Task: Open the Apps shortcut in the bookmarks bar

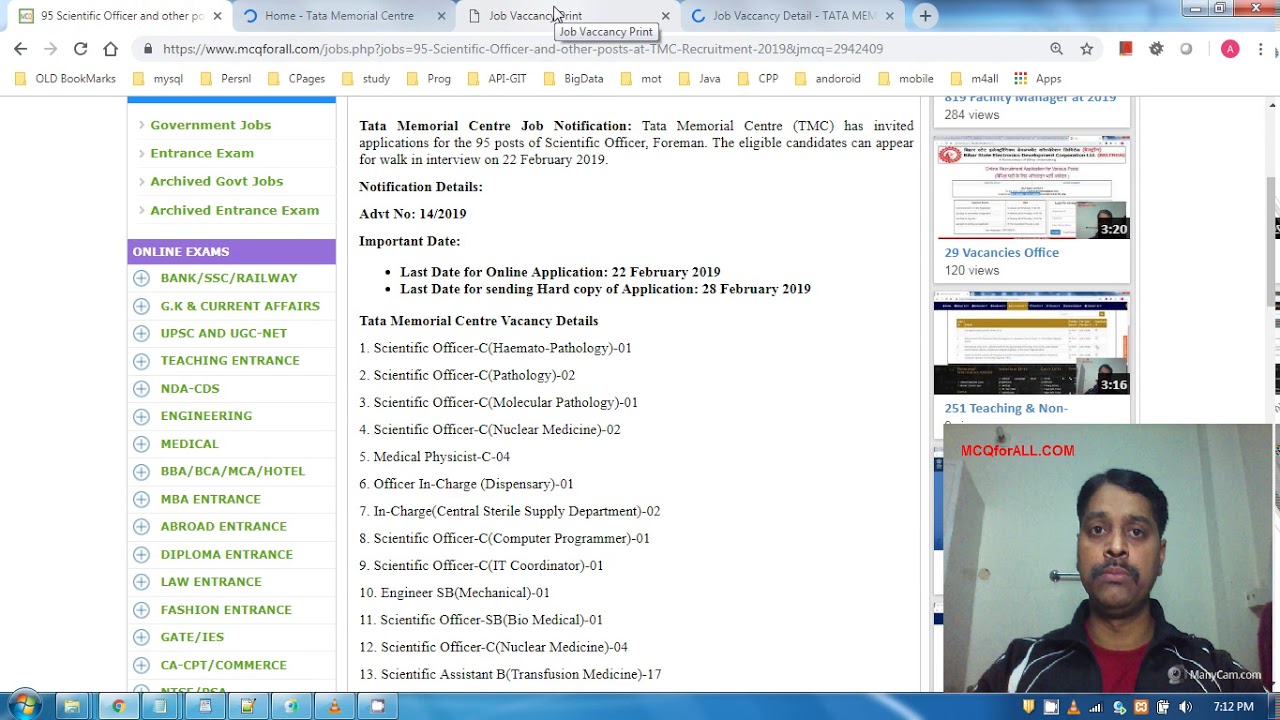Action: (x=1037, y=78)
